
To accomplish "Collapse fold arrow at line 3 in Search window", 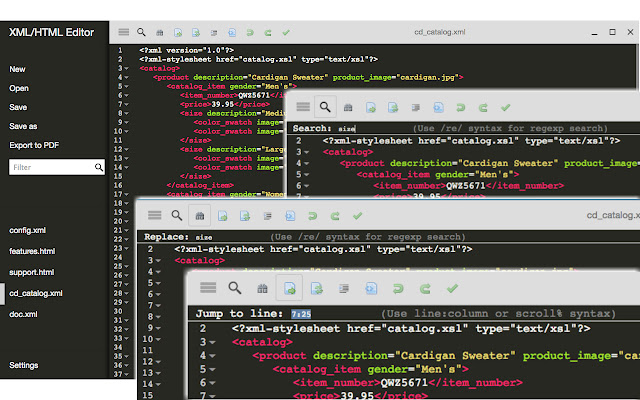I will (x=307, y=152).
